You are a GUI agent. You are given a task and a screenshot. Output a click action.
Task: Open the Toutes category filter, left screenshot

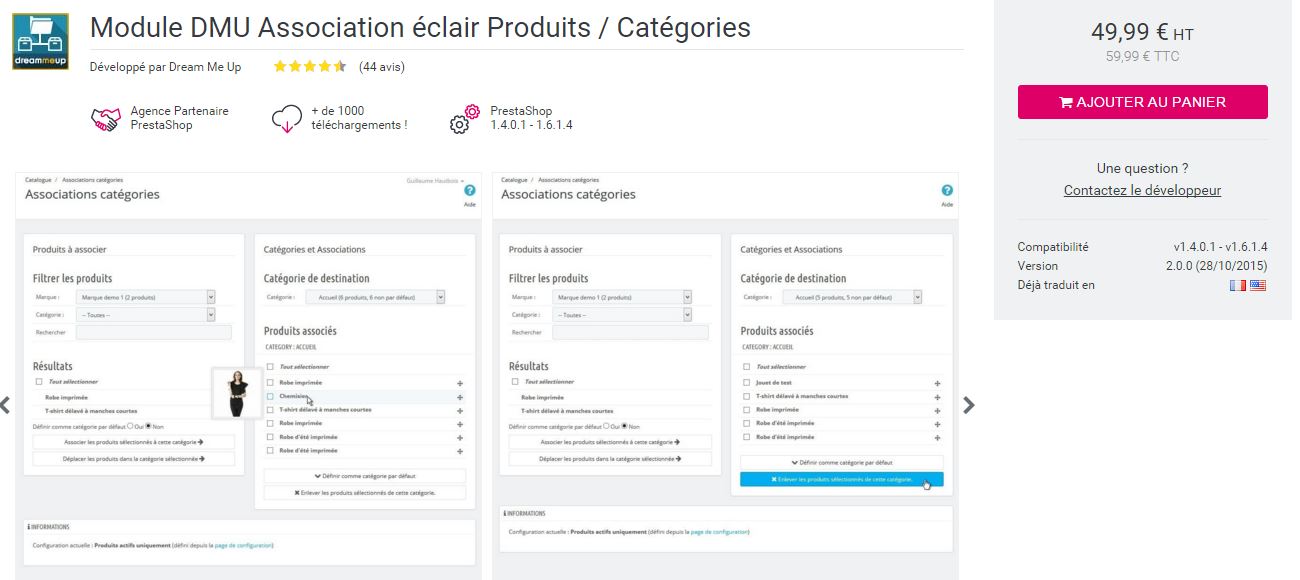pos(146,314)
